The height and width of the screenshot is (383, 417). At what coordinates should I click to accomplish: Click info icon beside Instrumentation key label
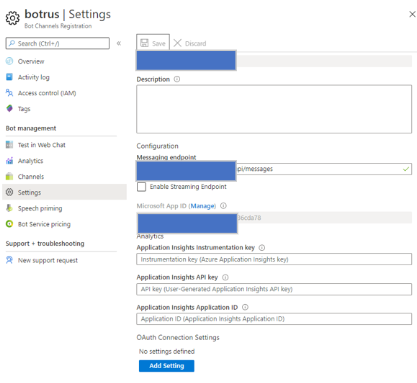tap(262, 247)
